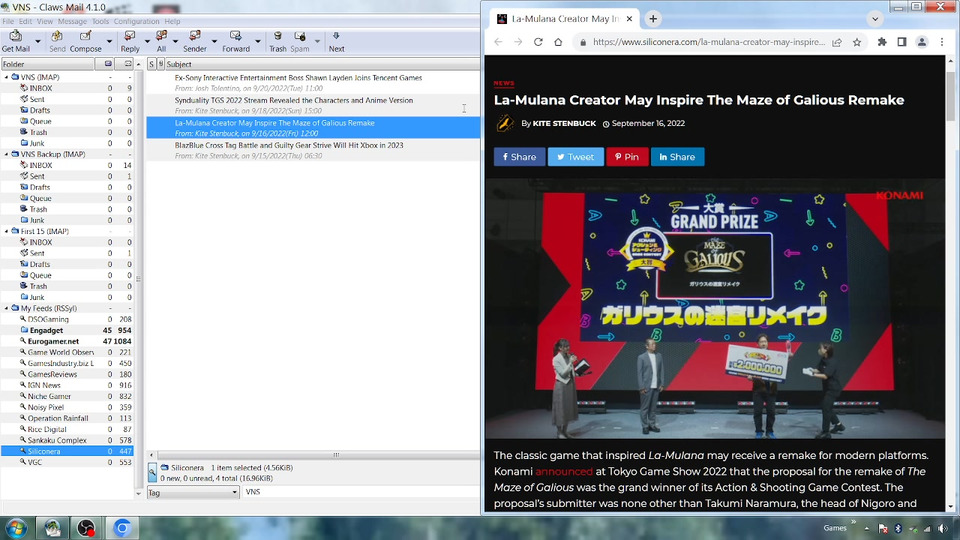Open the Tools menu
This screenshot has height=540, width=960.
(100, 21)
